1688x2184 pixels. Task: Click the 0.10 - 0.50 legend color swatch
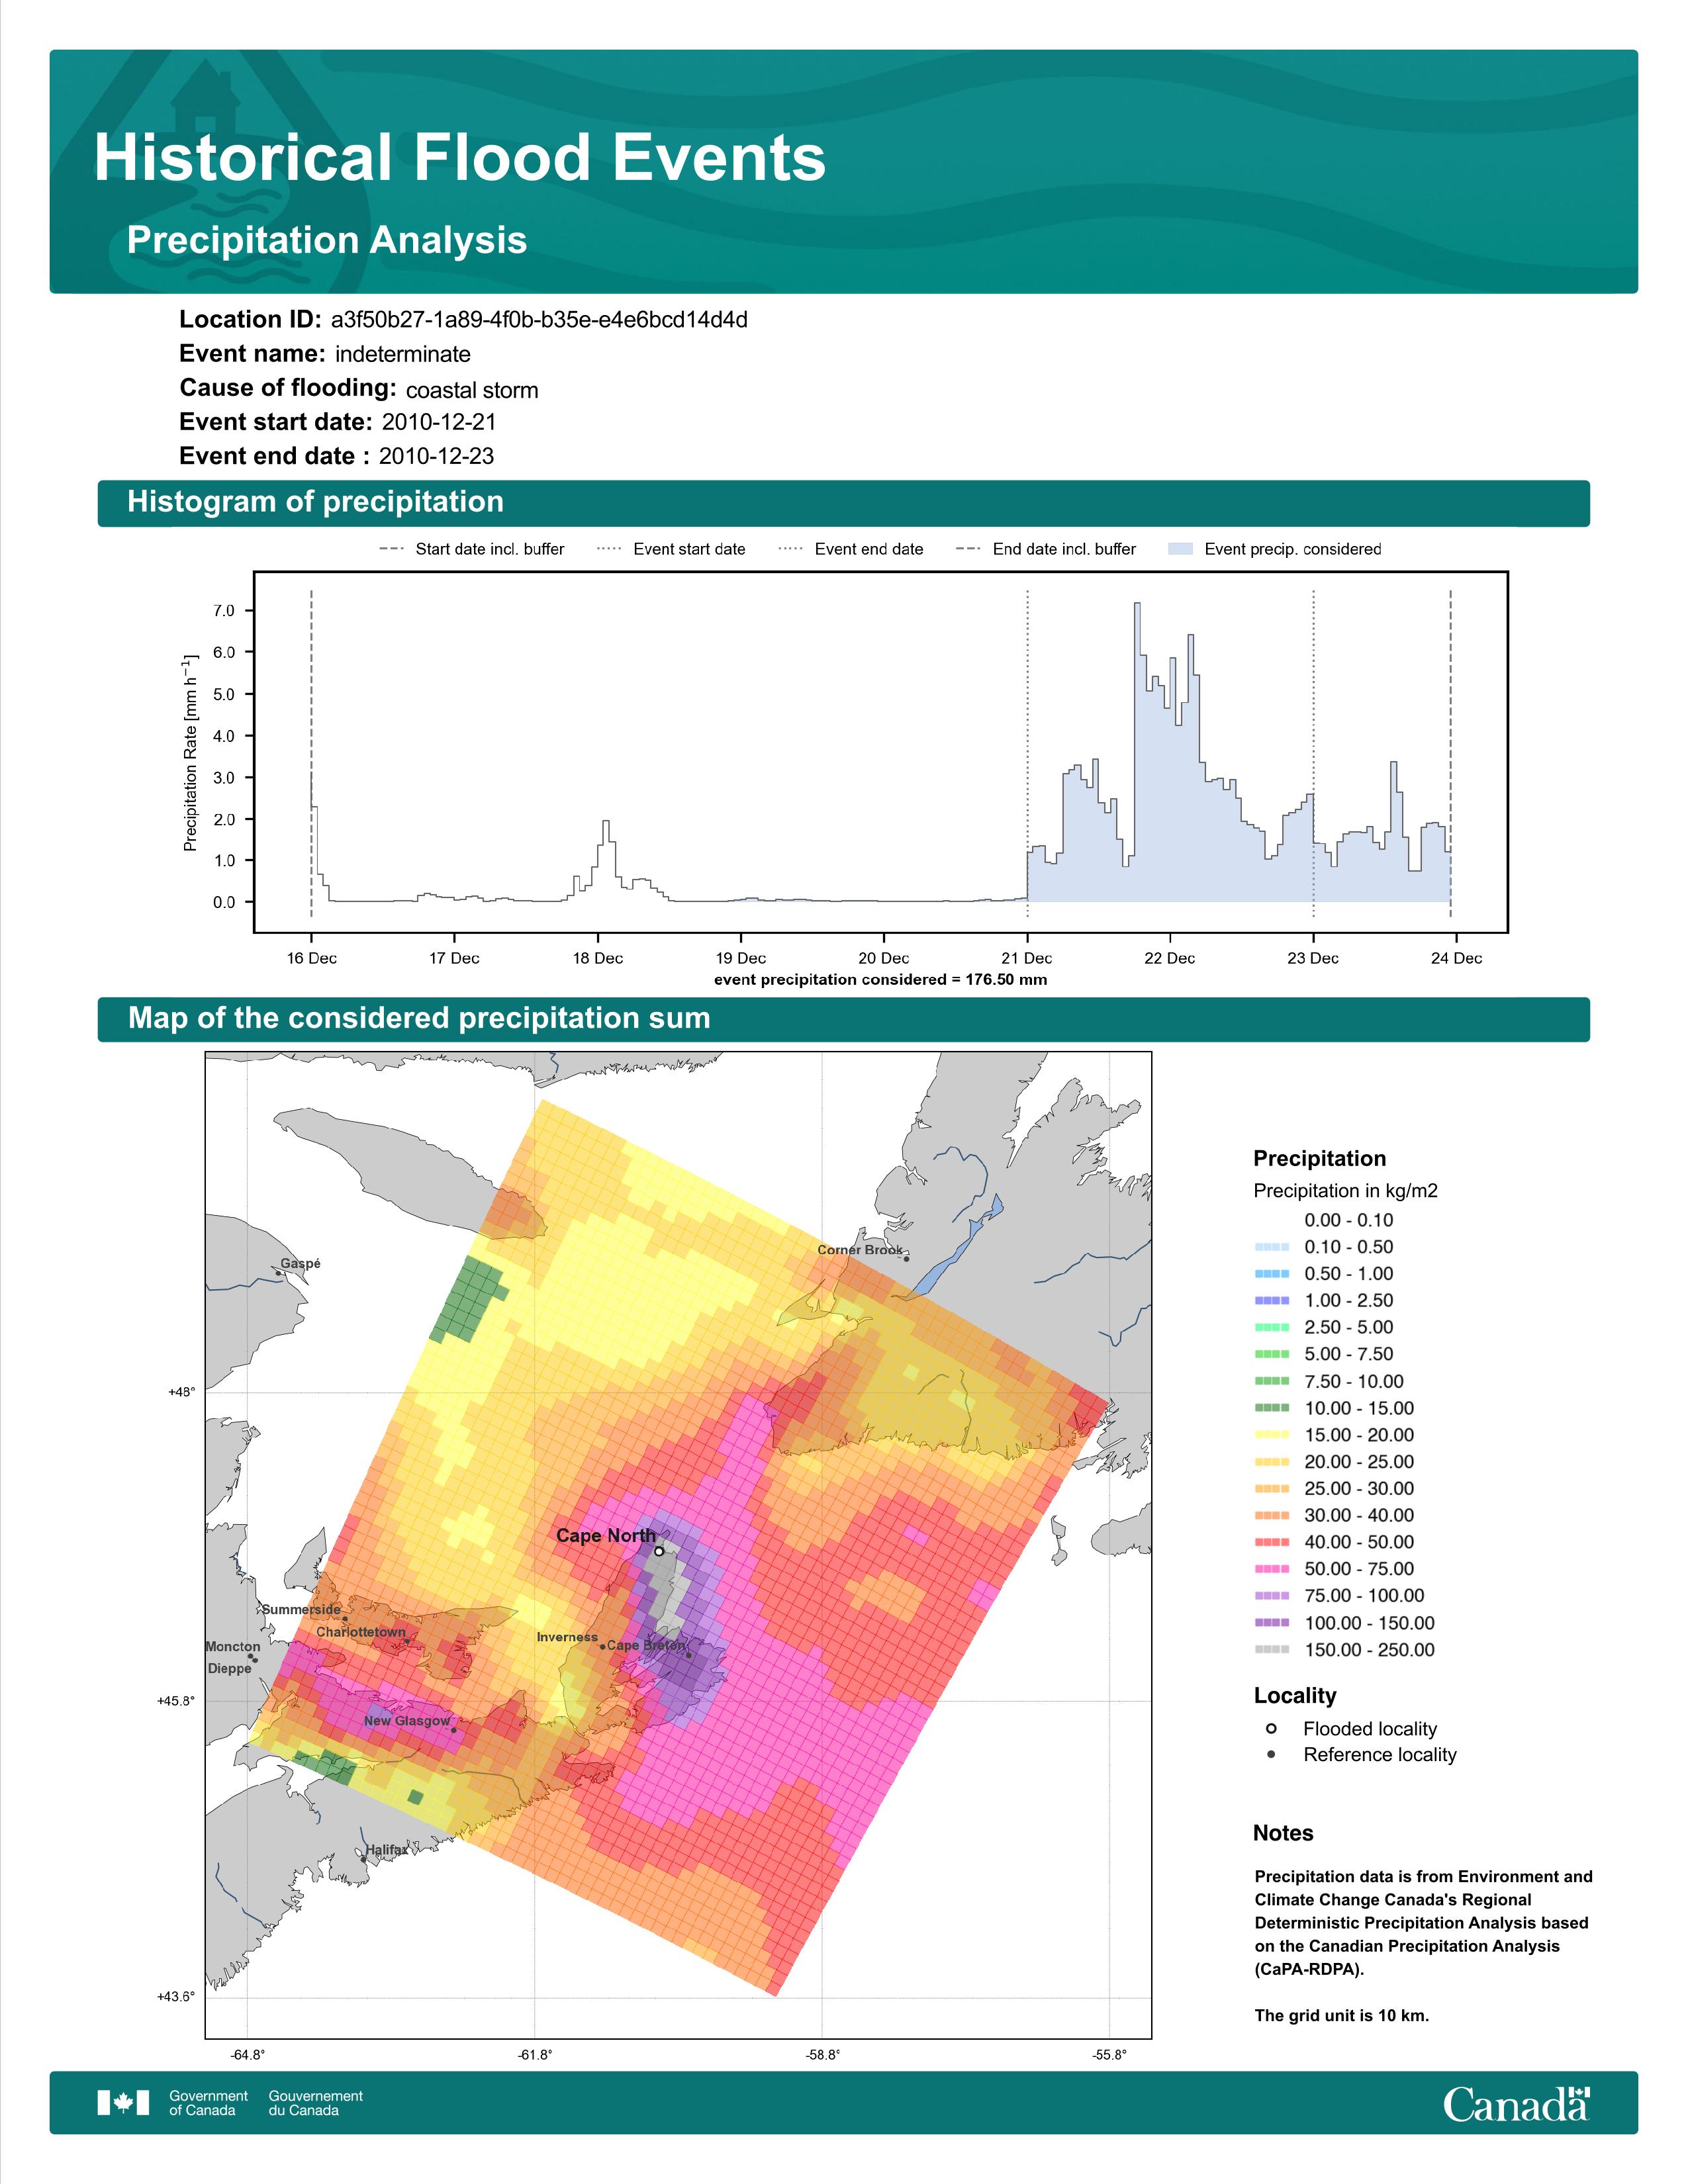coord(1271,1247)
